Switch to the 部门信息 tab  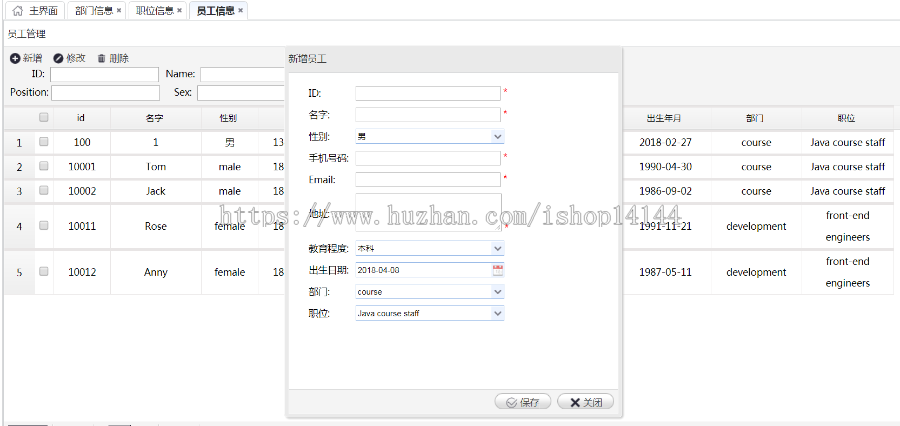95,11
